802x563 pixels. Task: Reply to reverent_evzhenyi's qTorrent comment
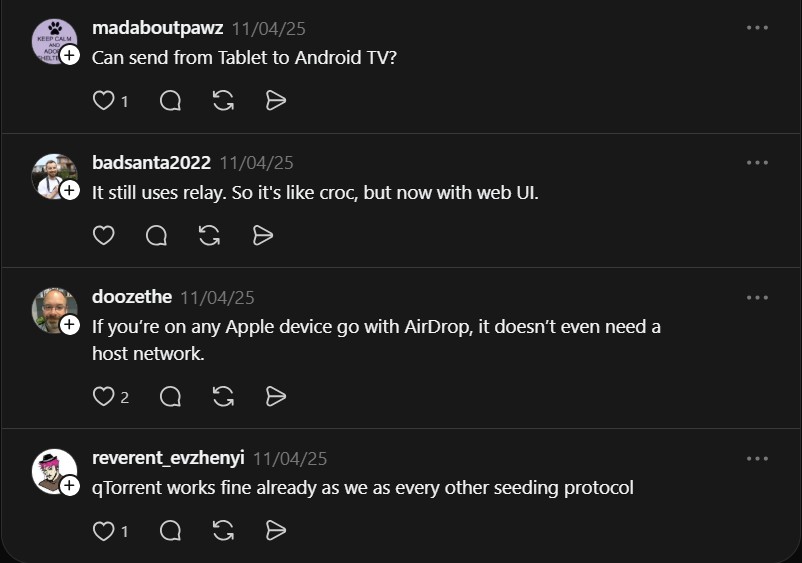tap(170, 531)
